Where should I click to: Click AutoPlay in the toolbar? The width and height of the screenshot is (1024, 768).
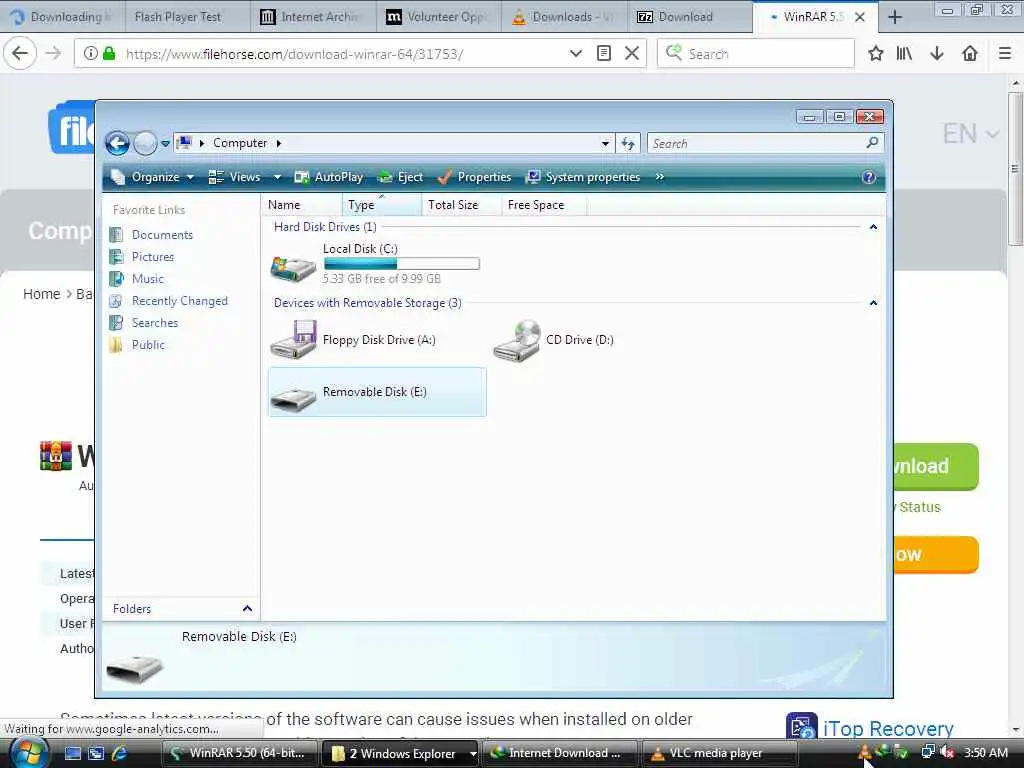tap(328, 177)
